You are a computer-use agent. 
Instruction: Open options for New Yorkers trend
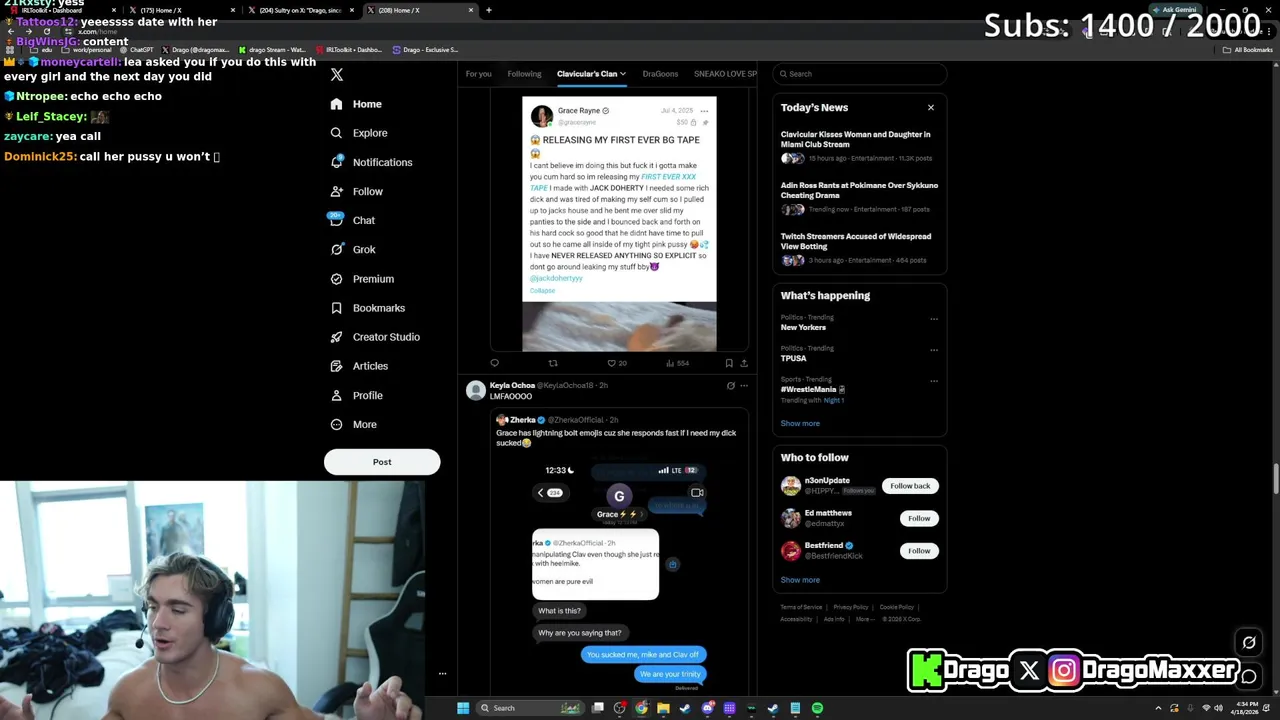pyautogui.click(x=934, y=319)
